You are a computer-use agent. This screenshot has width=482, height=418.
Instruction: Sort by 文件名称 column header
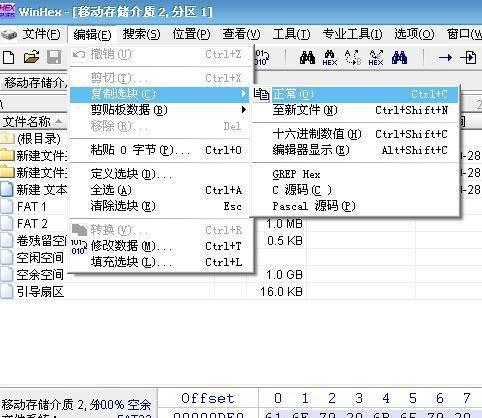pyautogui.click(x=33, y=122)
